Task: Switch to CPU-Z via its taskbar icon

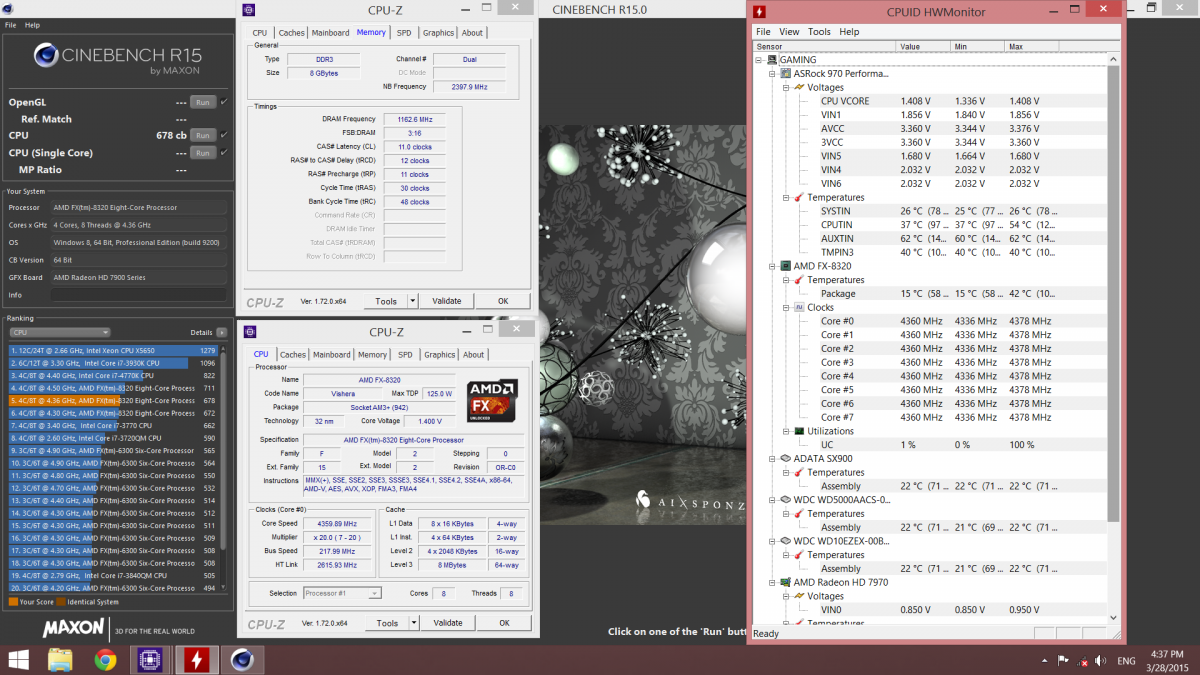Action: [150, 659]
